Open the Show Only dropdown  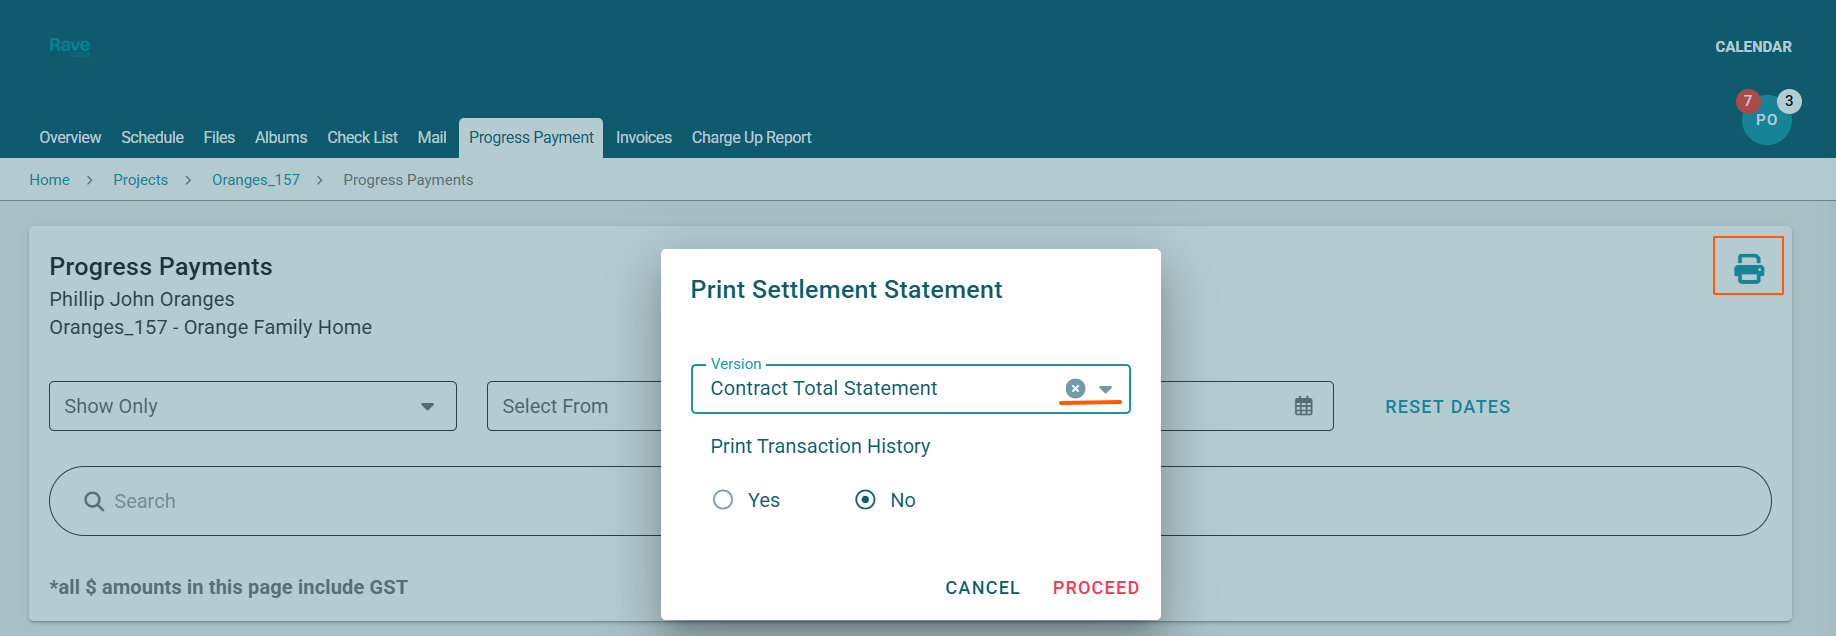point(252,406)
